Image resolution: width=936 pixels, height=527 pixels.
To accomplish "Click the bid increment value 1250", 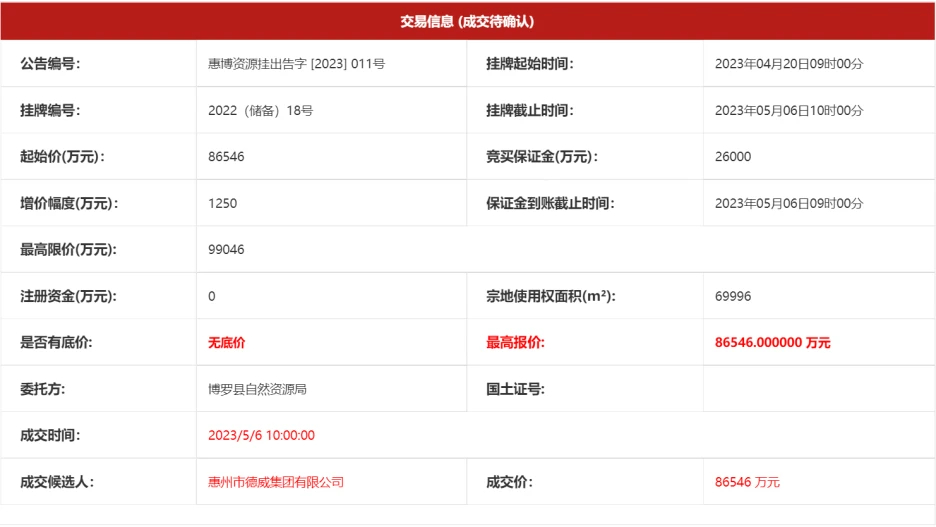I will pos(222,203).
